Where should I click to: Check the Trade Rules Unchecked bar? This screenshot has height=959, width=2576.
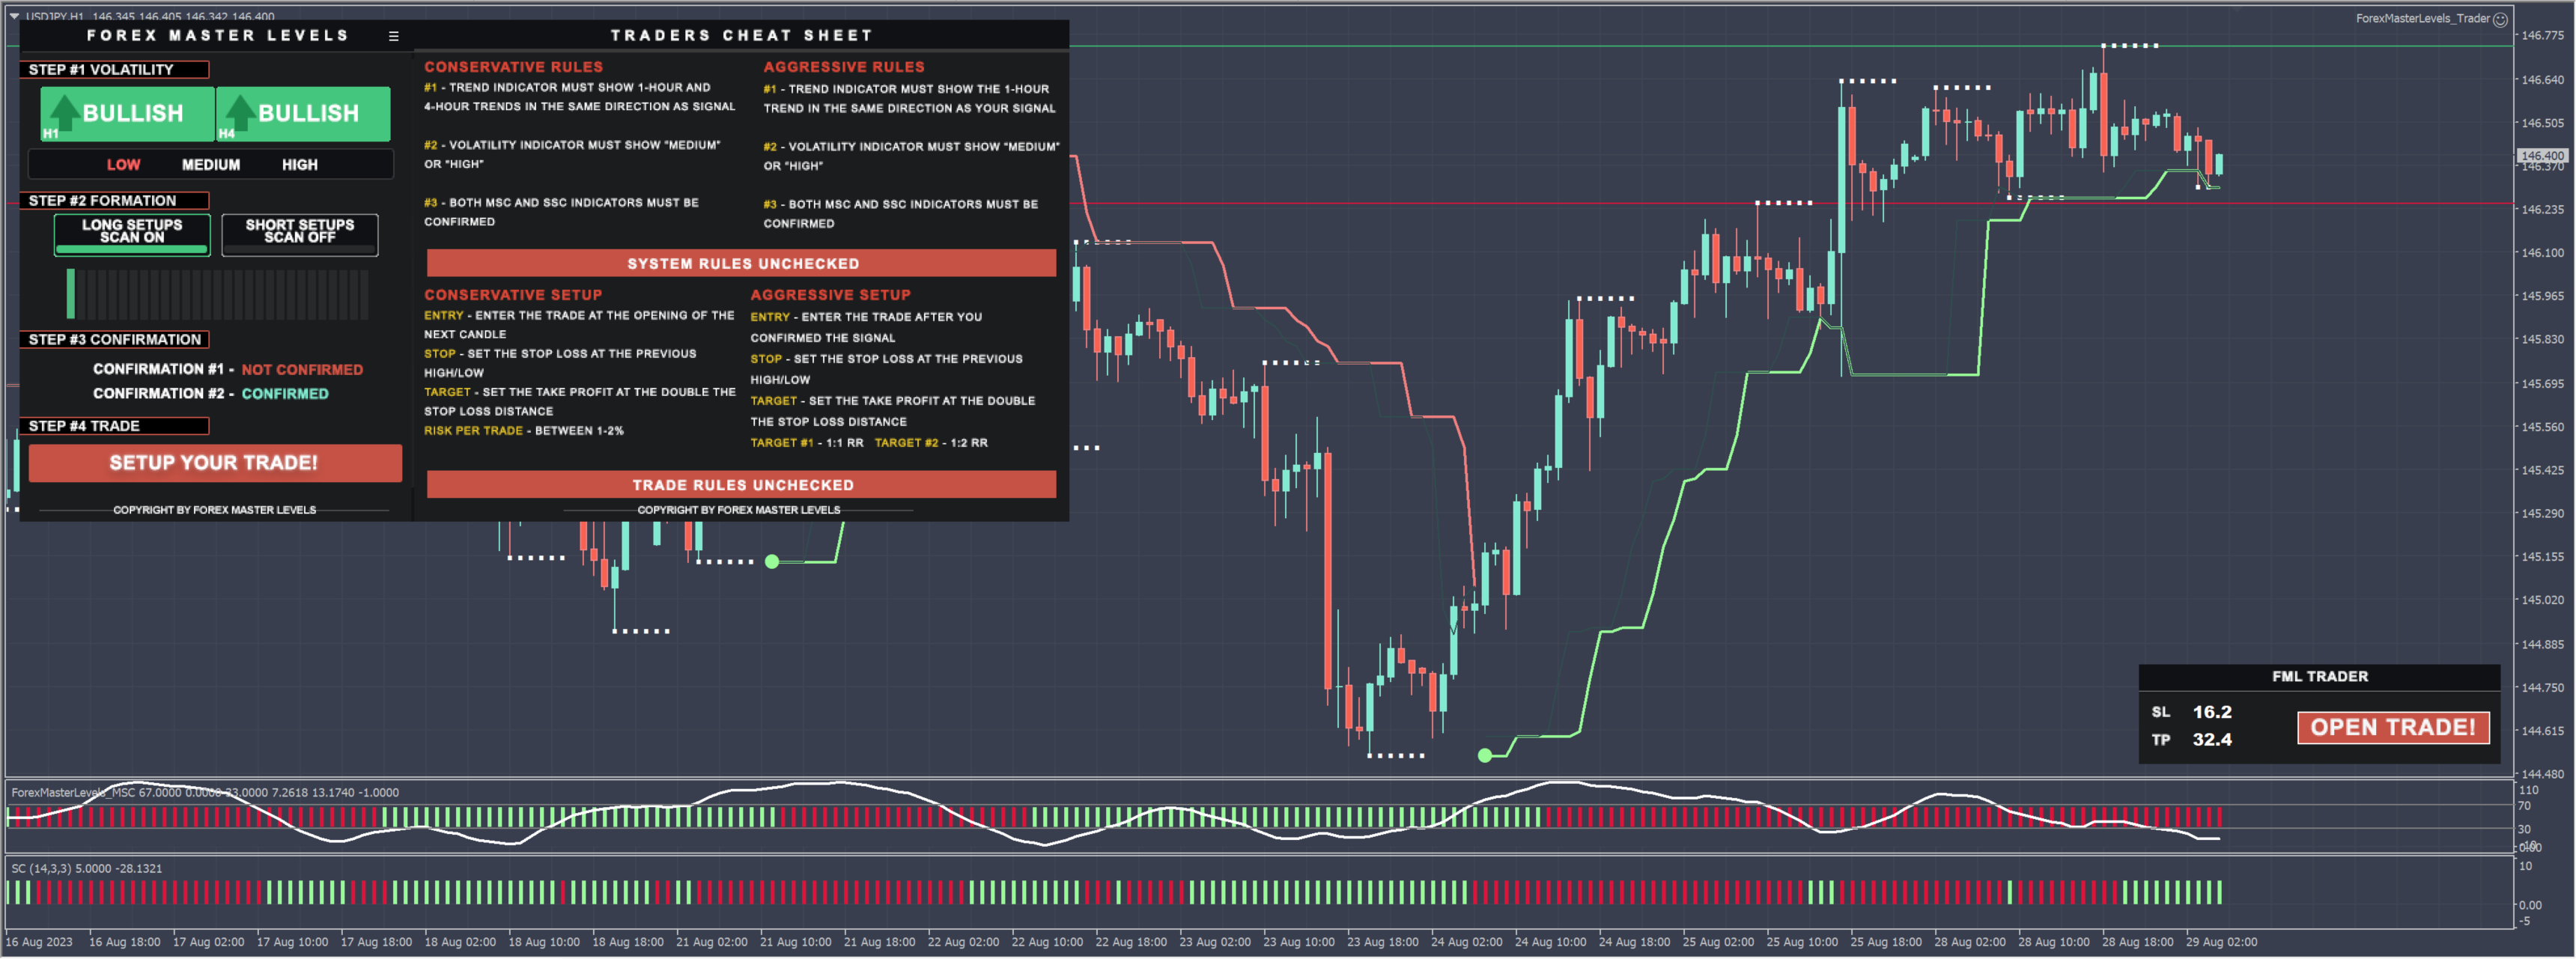point(741,485)
